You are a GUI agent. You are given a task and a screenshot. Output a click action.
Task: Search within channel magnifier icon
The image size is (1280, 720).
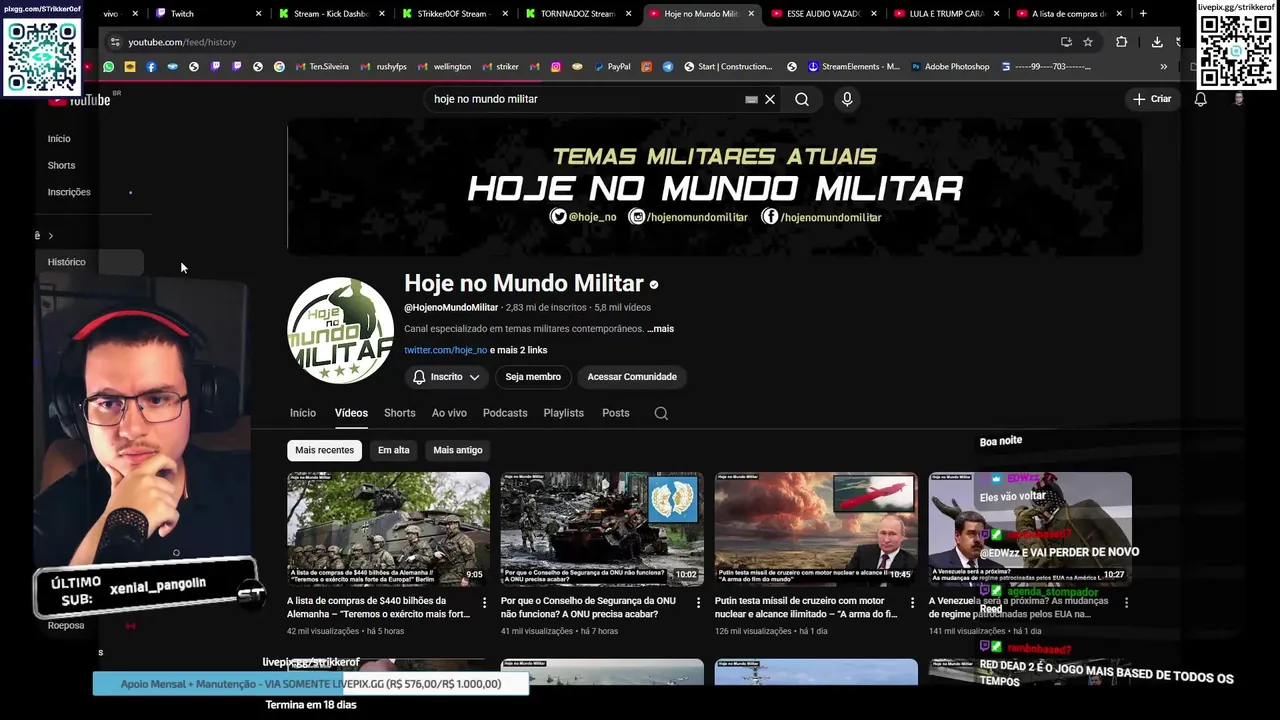661,413
